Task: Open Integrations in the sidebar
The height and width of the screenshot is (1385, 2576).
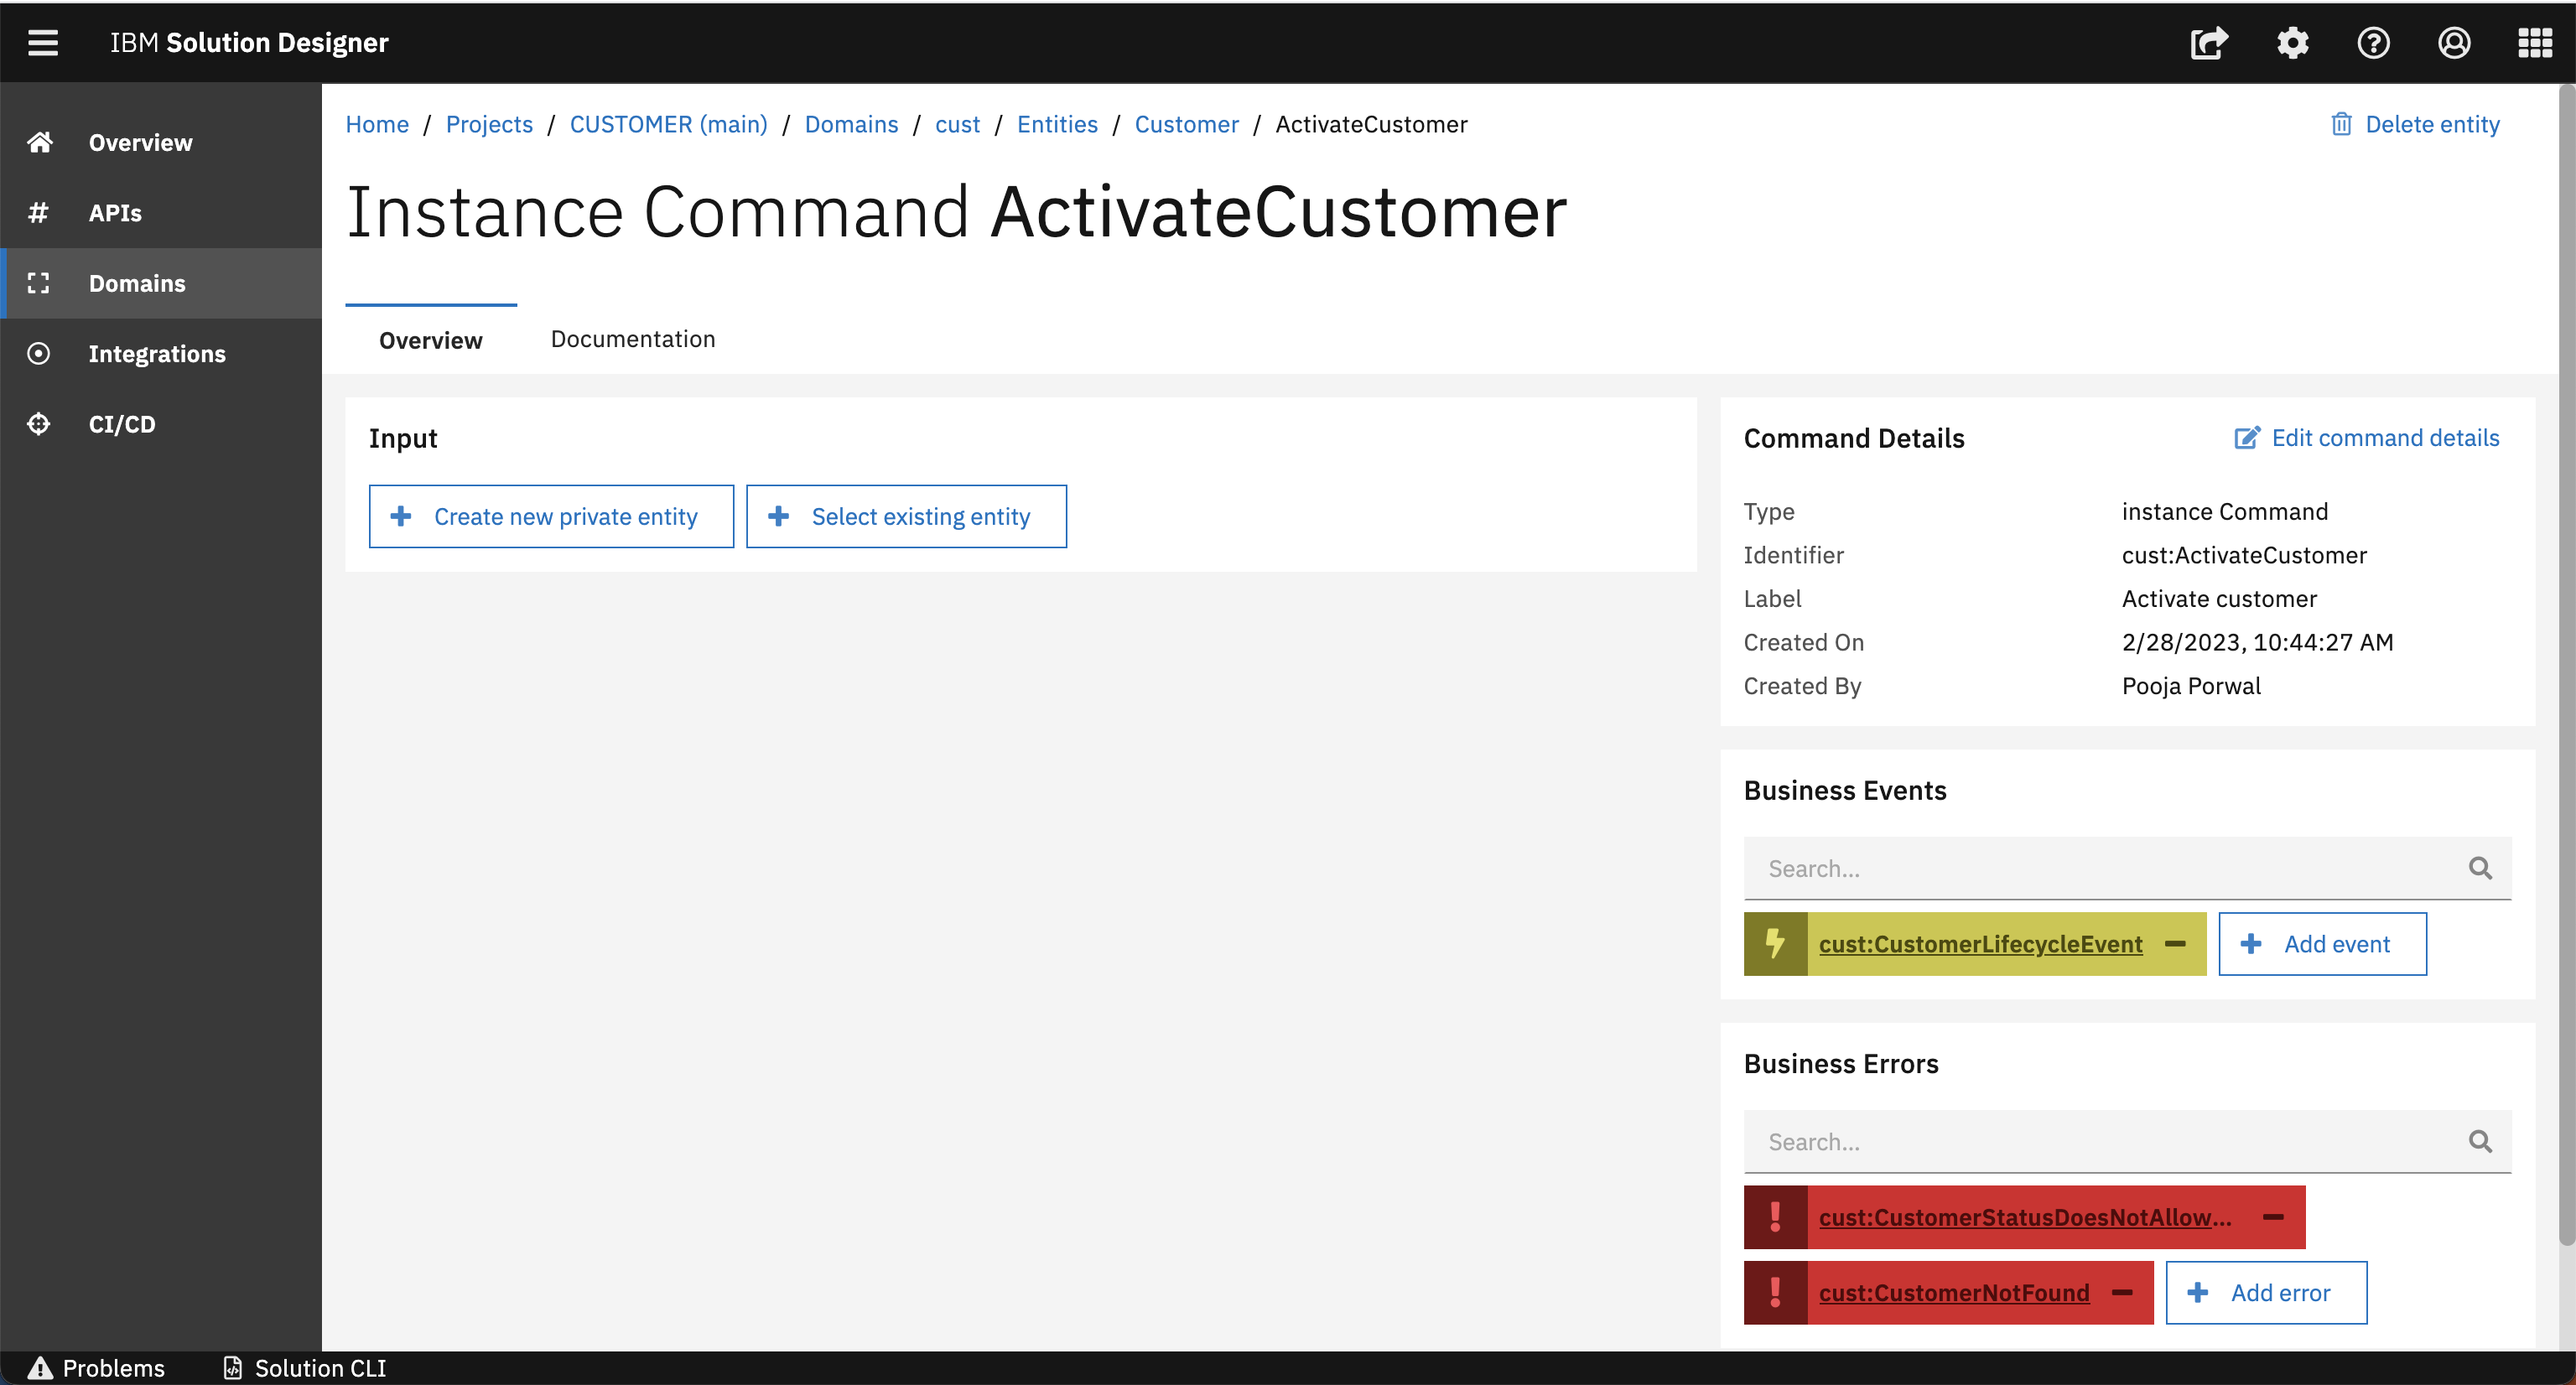Action: [x=157, y=354]
